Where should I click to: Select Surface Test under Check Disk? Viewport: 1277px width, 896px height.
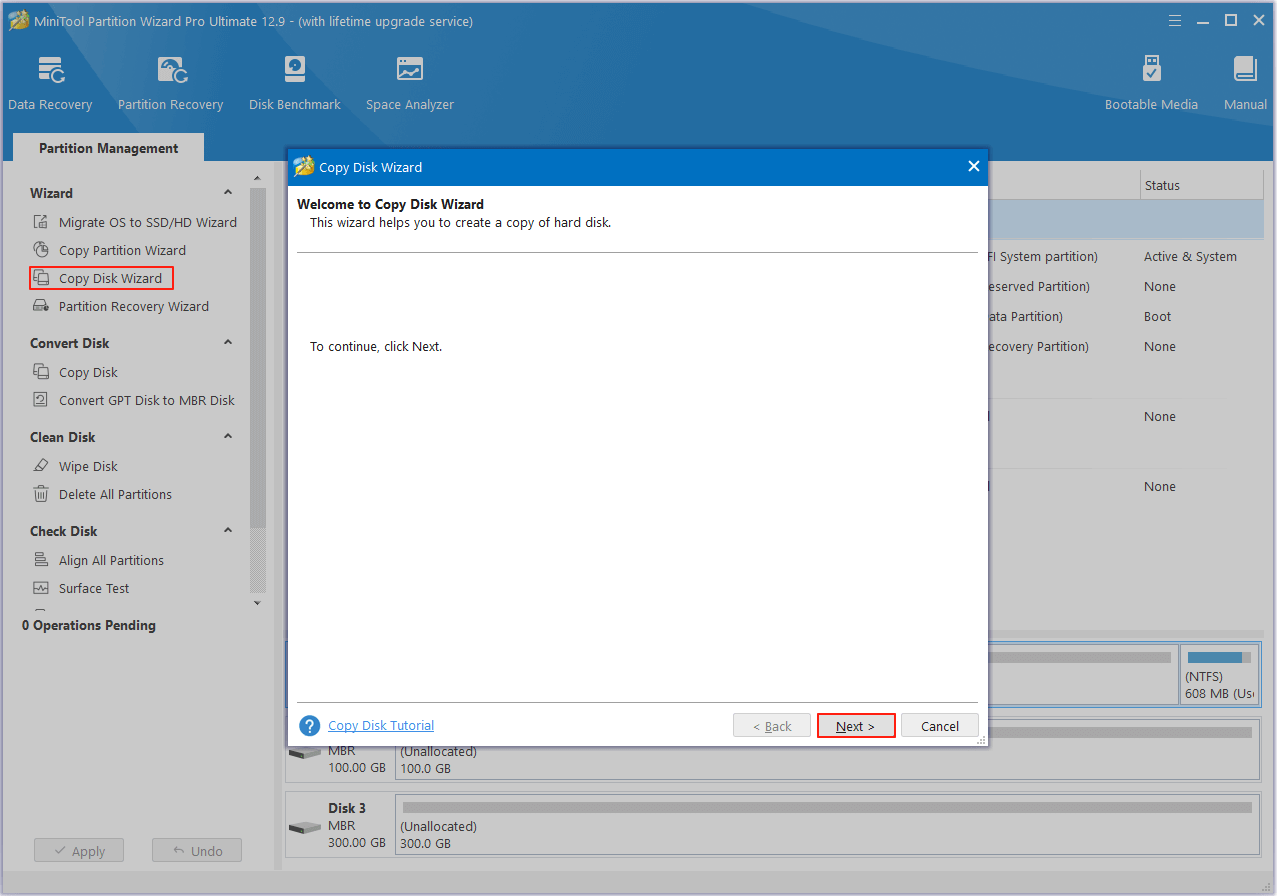click(x=94, y=588)
